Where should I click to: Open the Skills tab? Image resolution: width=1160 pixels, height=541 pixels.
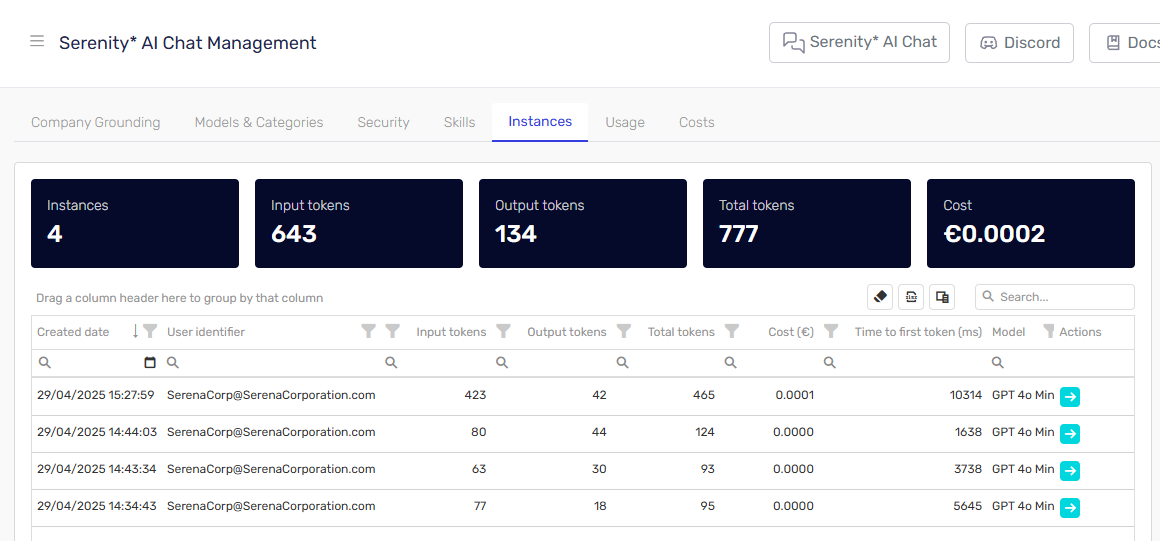click(x=459, y=122)
